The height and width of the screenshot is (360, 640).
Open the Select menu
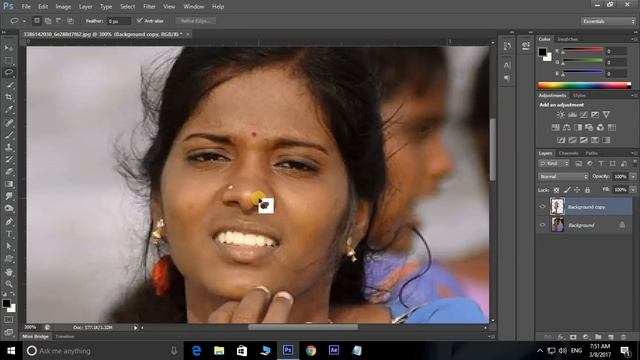coord(127,7)
